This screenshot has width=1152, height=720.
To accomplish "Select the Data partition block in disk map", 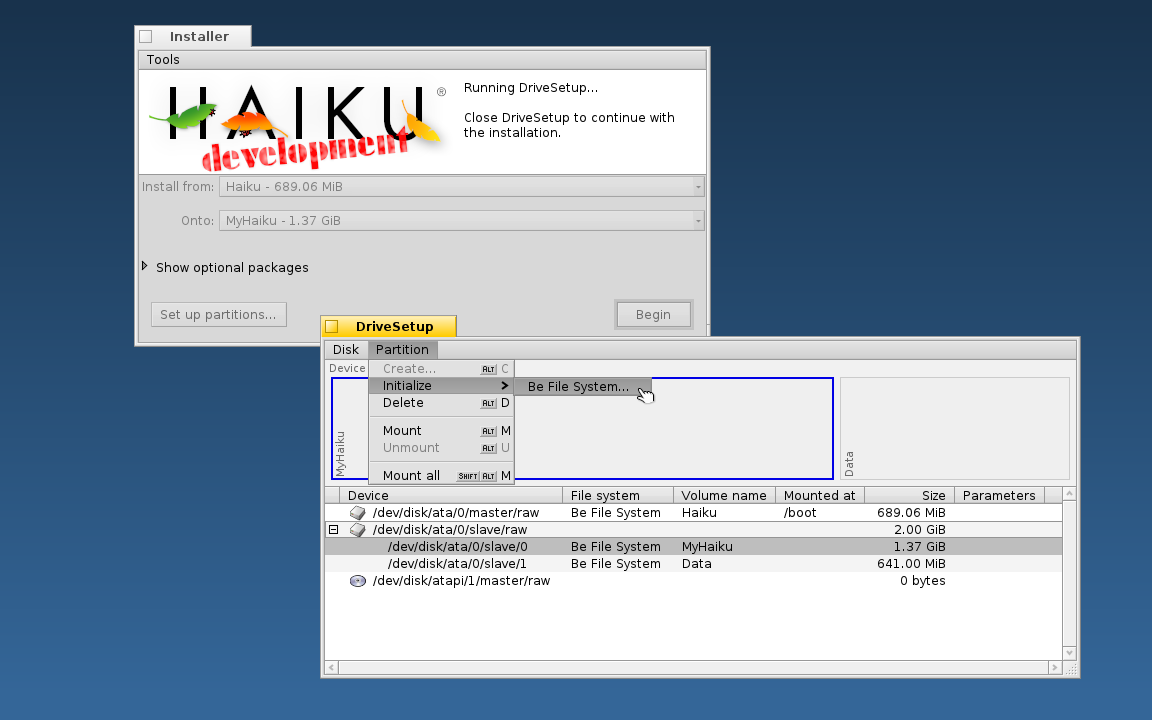I will pyautogui.click(x=954, y=428).
